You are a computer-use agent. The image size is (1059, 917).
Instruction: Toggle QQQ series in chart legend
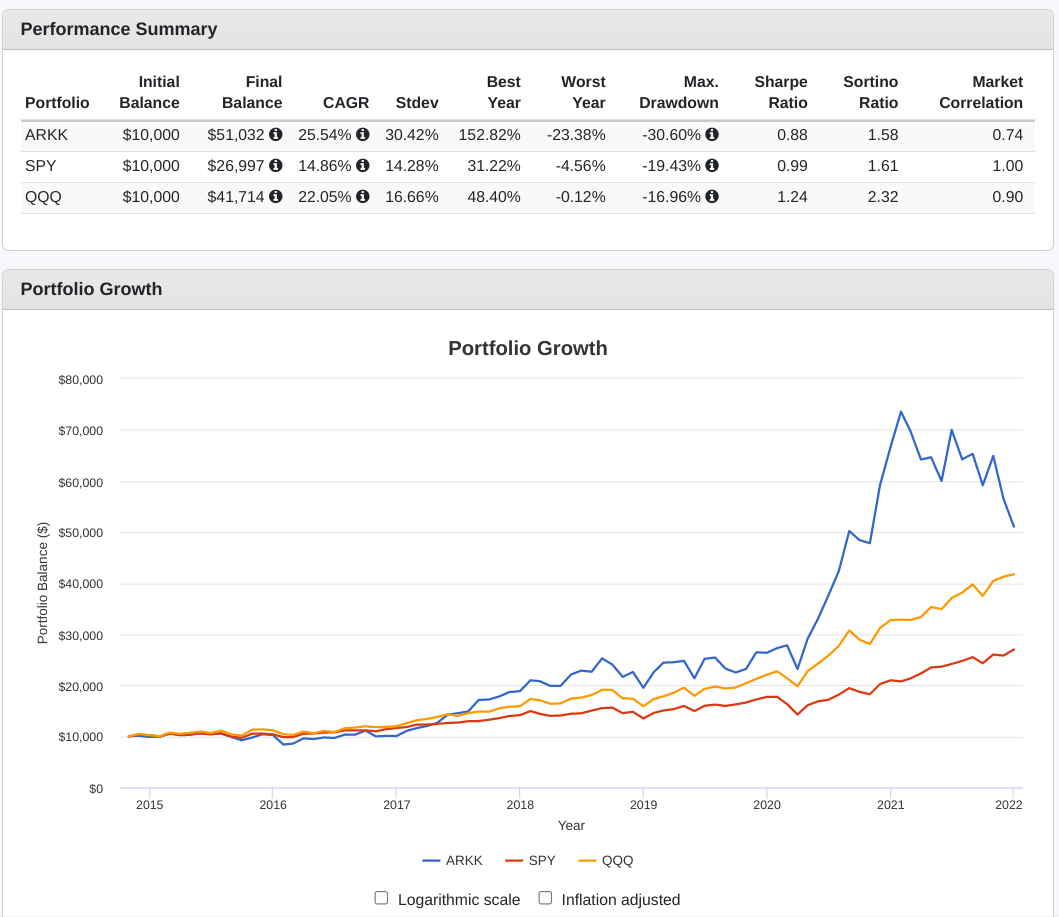tap(606, 860)
